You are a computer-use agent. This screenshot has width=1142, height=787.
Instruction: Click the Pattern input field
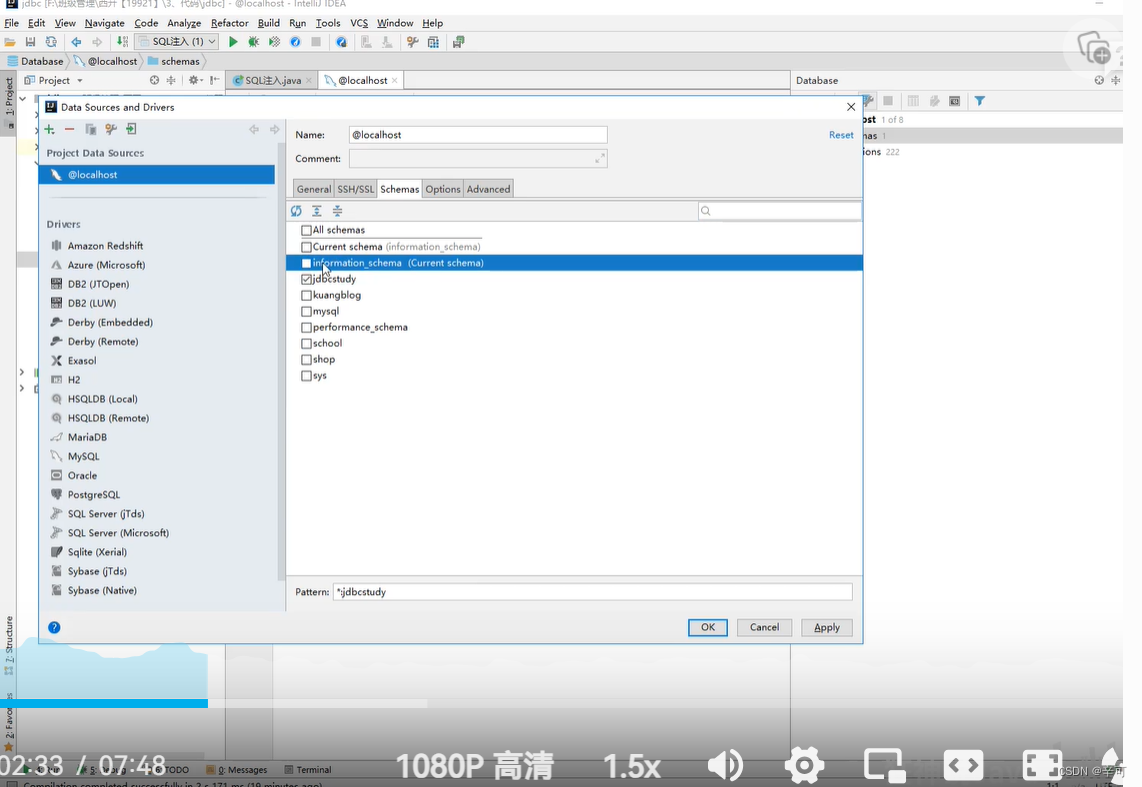pyautogui.click(x=592, y=592)
